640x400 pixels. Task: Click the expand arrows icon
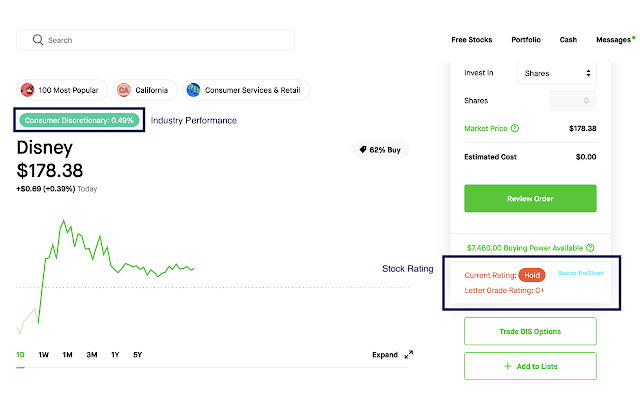click(x=409, y=355)
